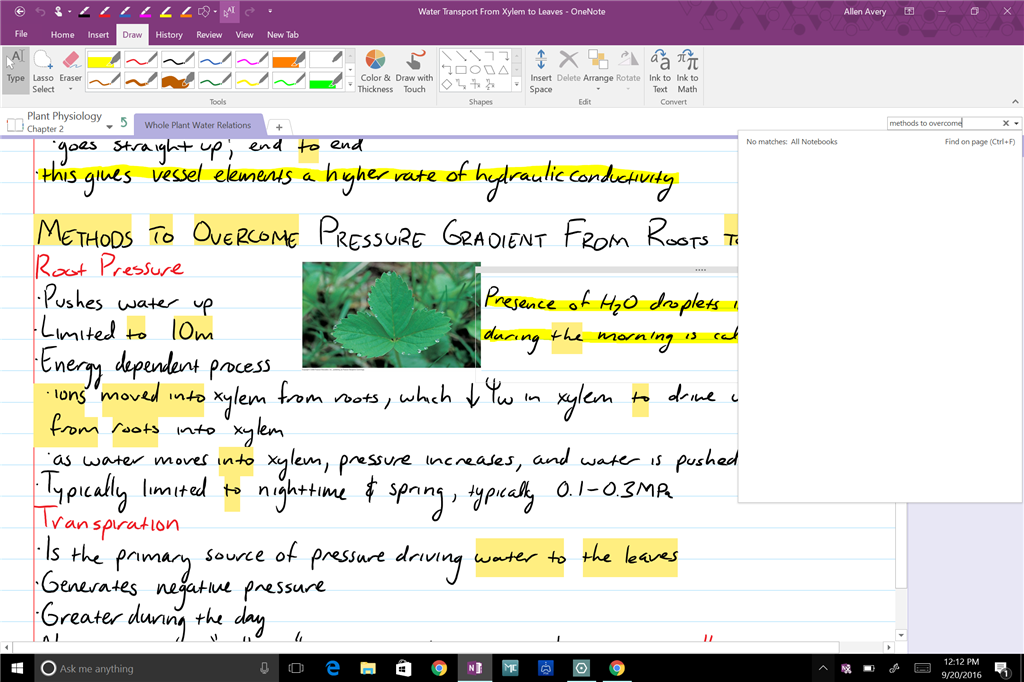This screenshot has height=682, width=1024.
Task: Choose the magenta thin pen in the ribbon gallery
Action: 252,60
